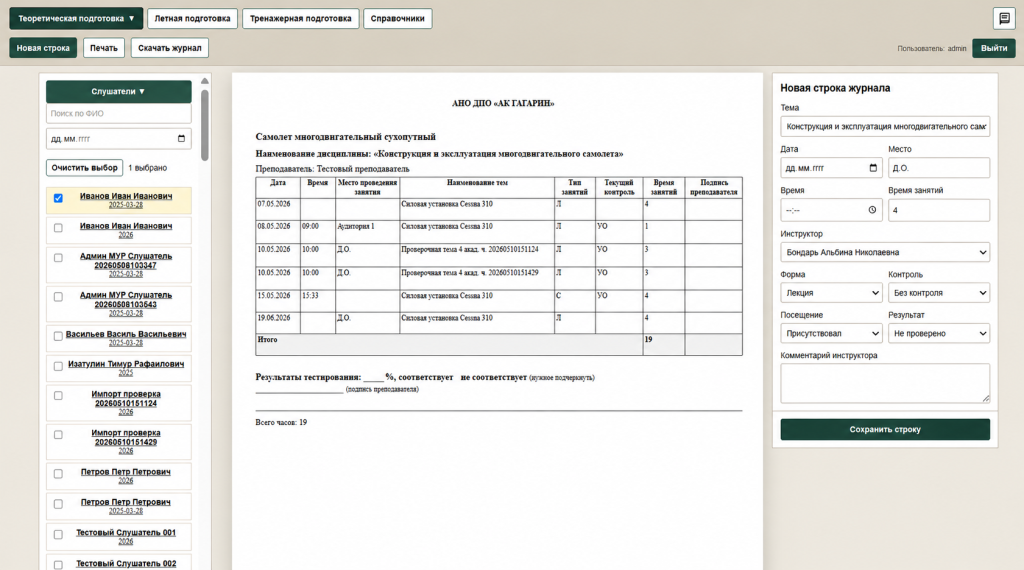The image size is (1024, 570).
Task: Click Сохранить строку button
Action: click(x=885, y=429)
